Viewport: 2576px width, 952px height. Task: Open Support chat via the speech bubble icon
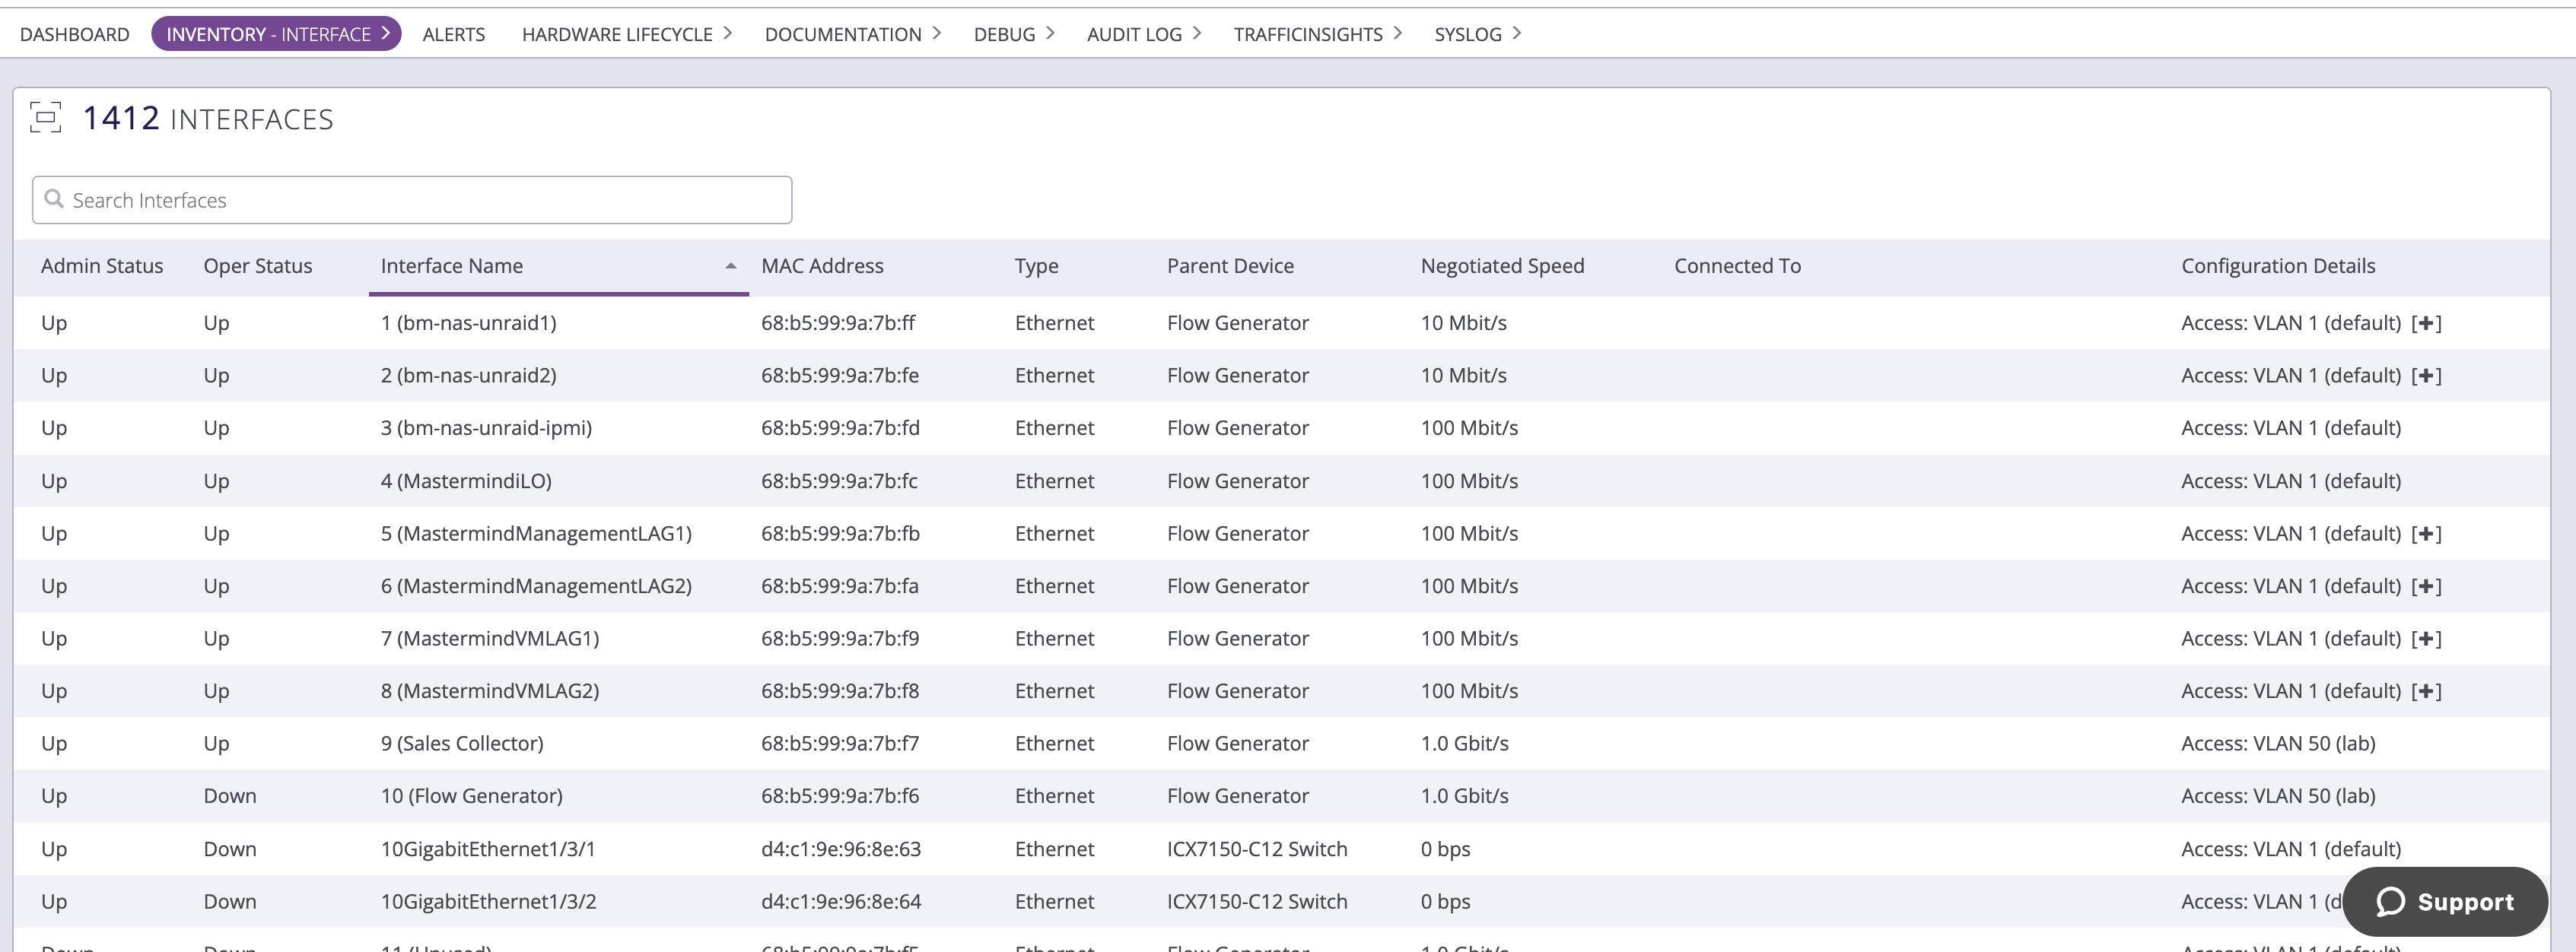click(x=2391, y=901)
